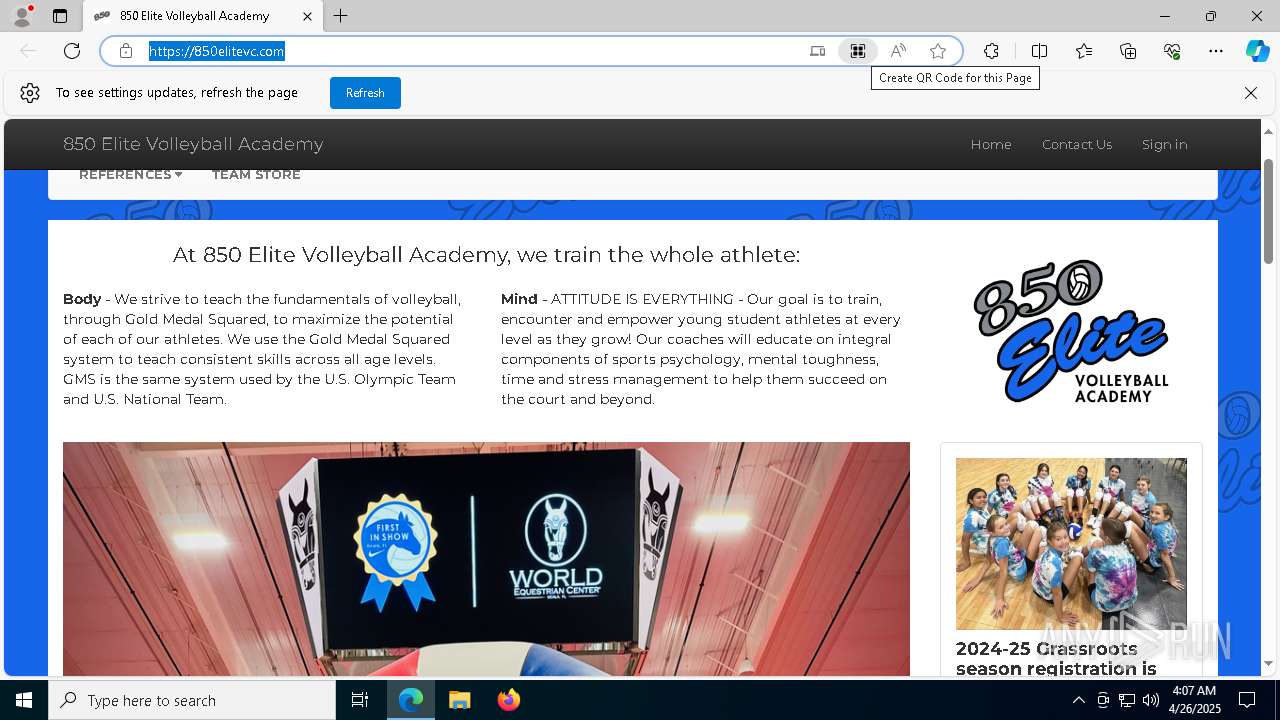
Task: Go to the 850 Elite Volleyball Academy brand link
Action: point(193,144)
